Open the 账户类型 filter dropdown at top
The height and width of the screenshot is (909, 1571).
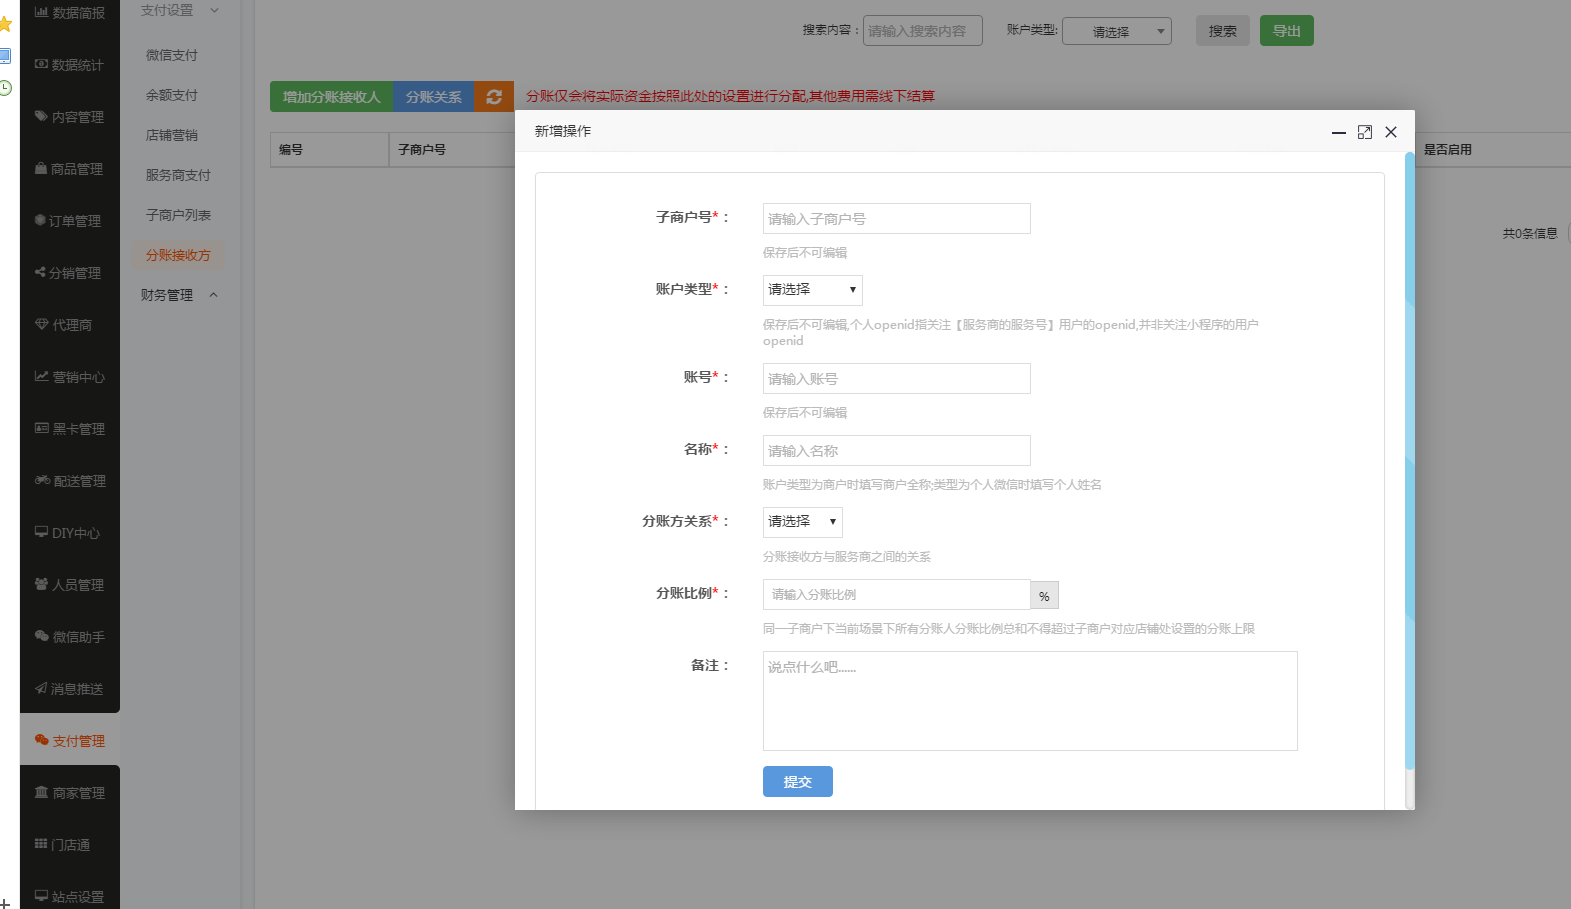[x=1116, y=32]
